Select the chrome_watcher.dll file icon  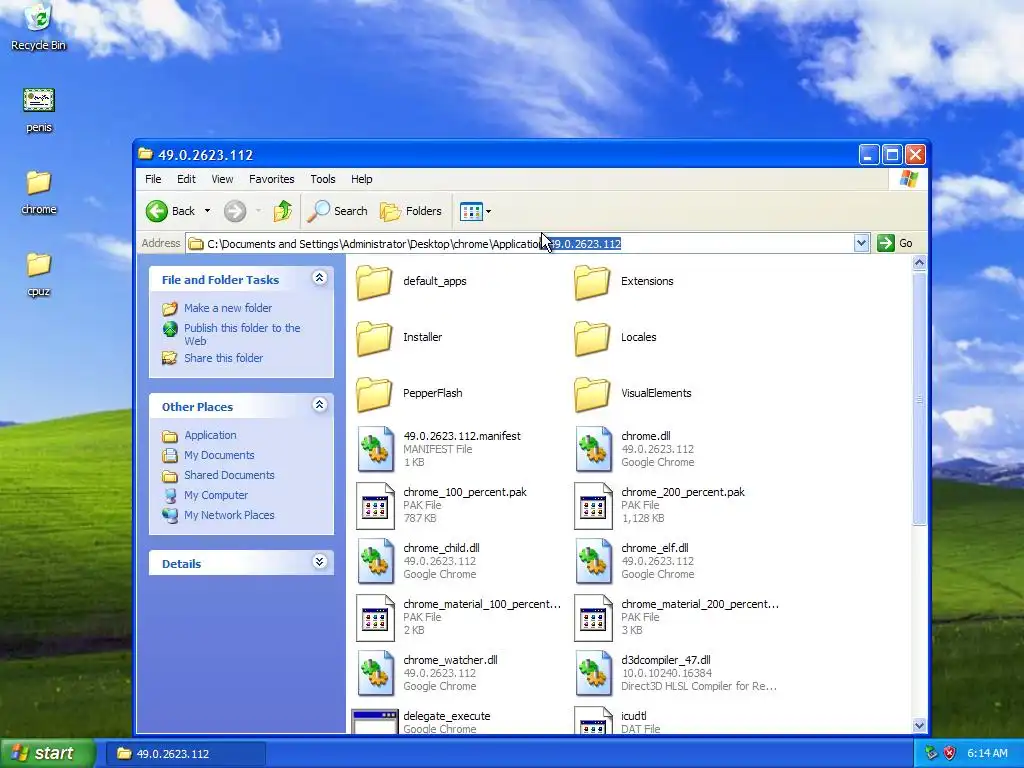point(376,673)
